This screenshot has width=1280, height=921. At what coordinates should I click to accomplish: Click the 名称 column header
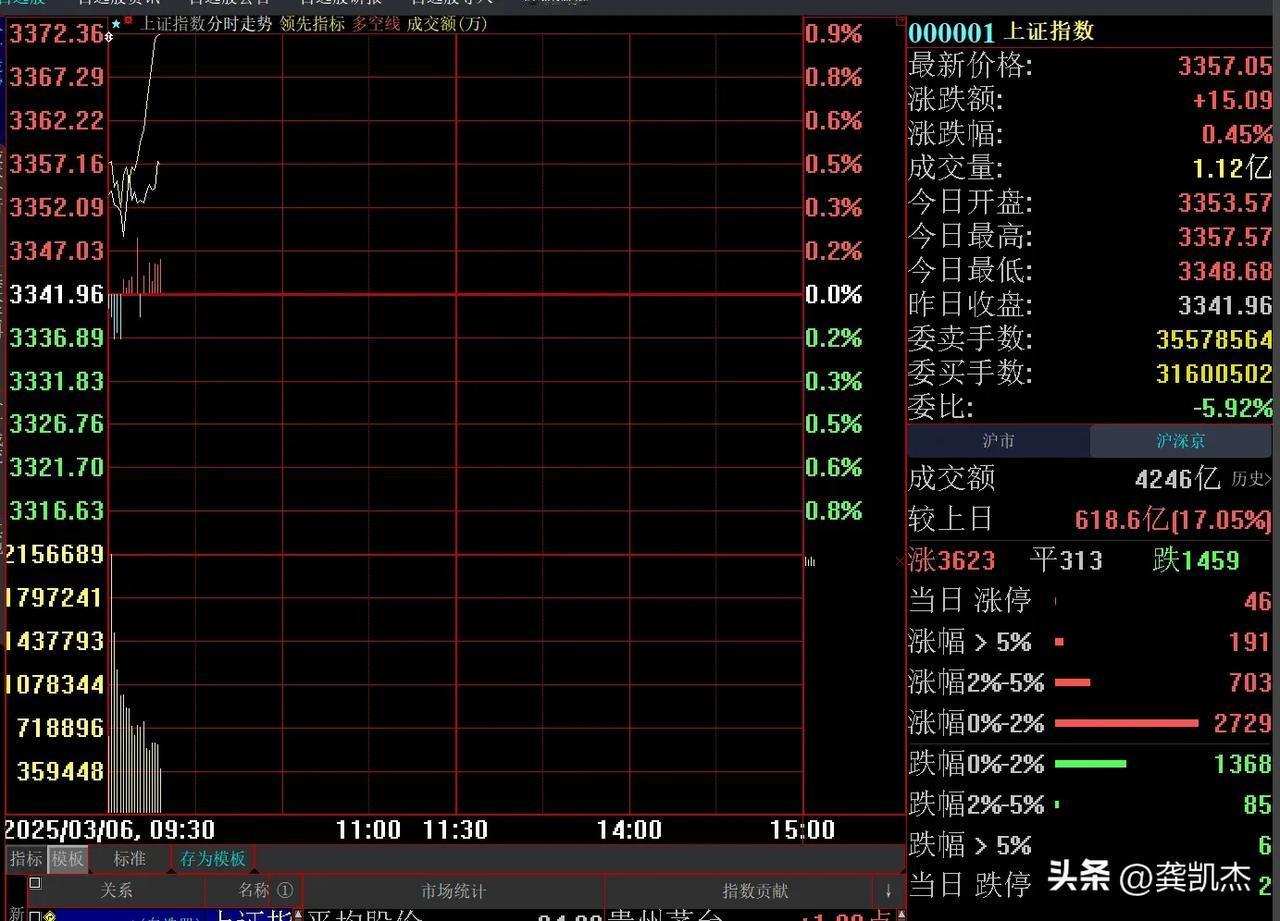click(x=254, y=890)
